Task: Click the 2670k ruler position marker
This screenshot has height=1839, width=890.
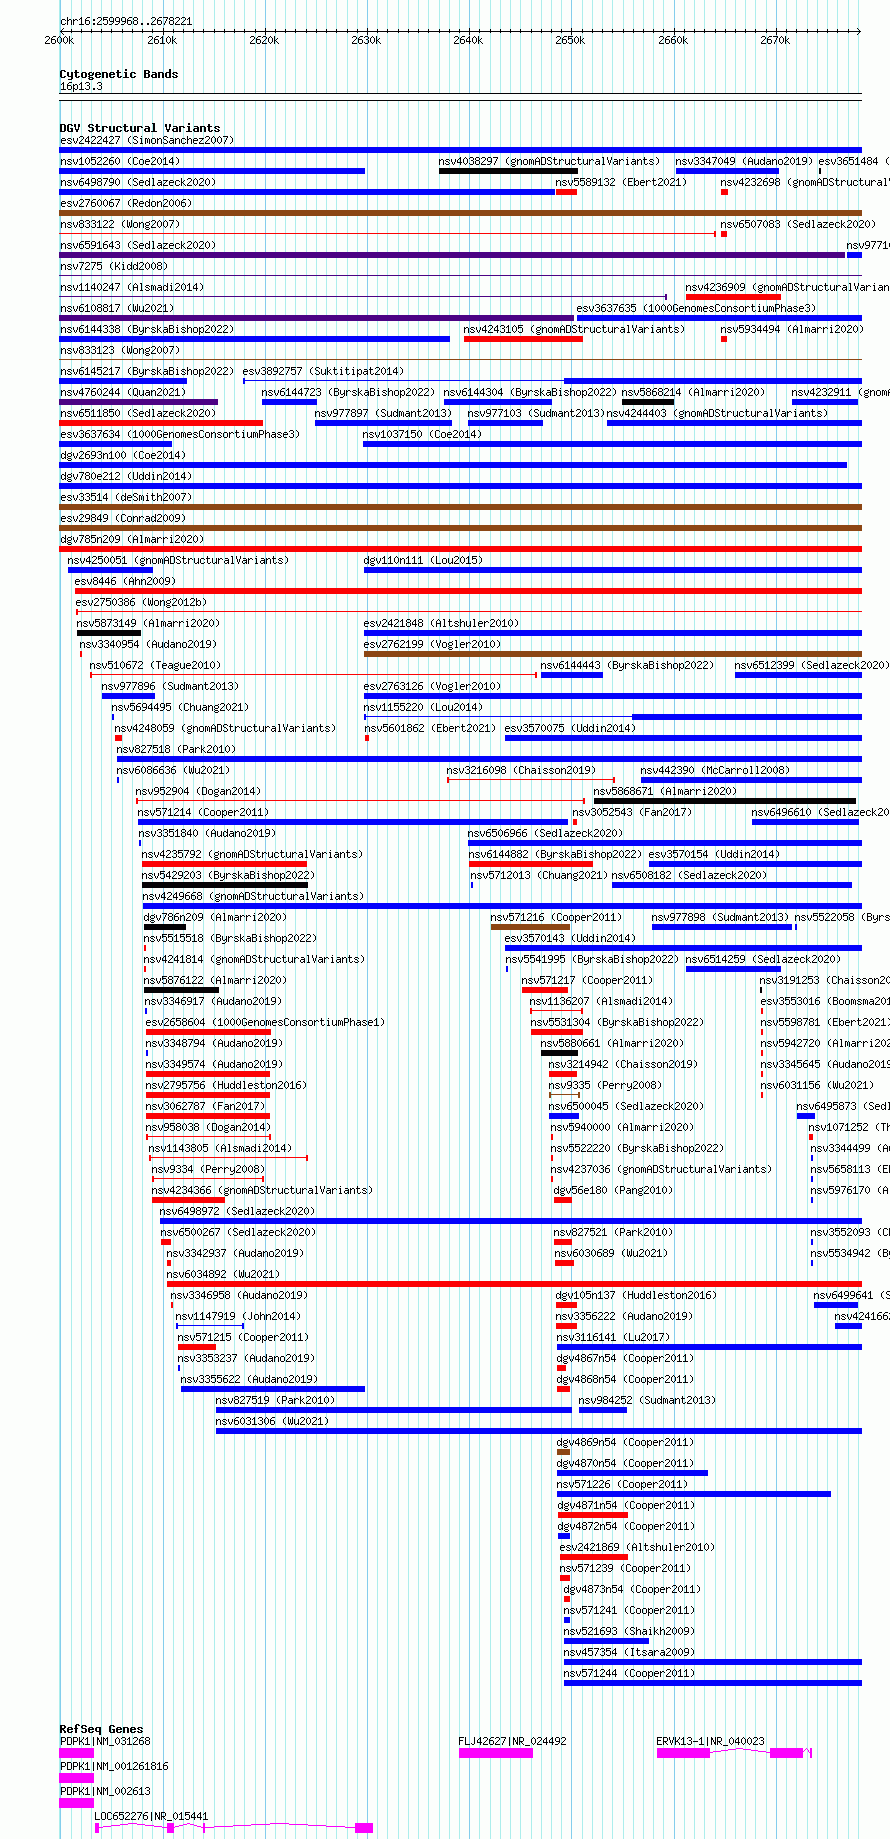Action: [775, 40]
